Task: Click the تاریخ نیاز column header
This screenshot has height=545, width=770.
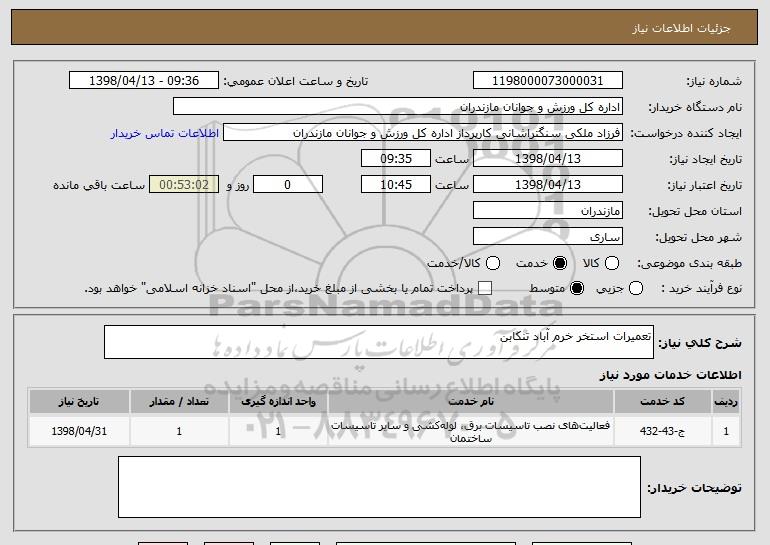Action: (x=79, y=402)
